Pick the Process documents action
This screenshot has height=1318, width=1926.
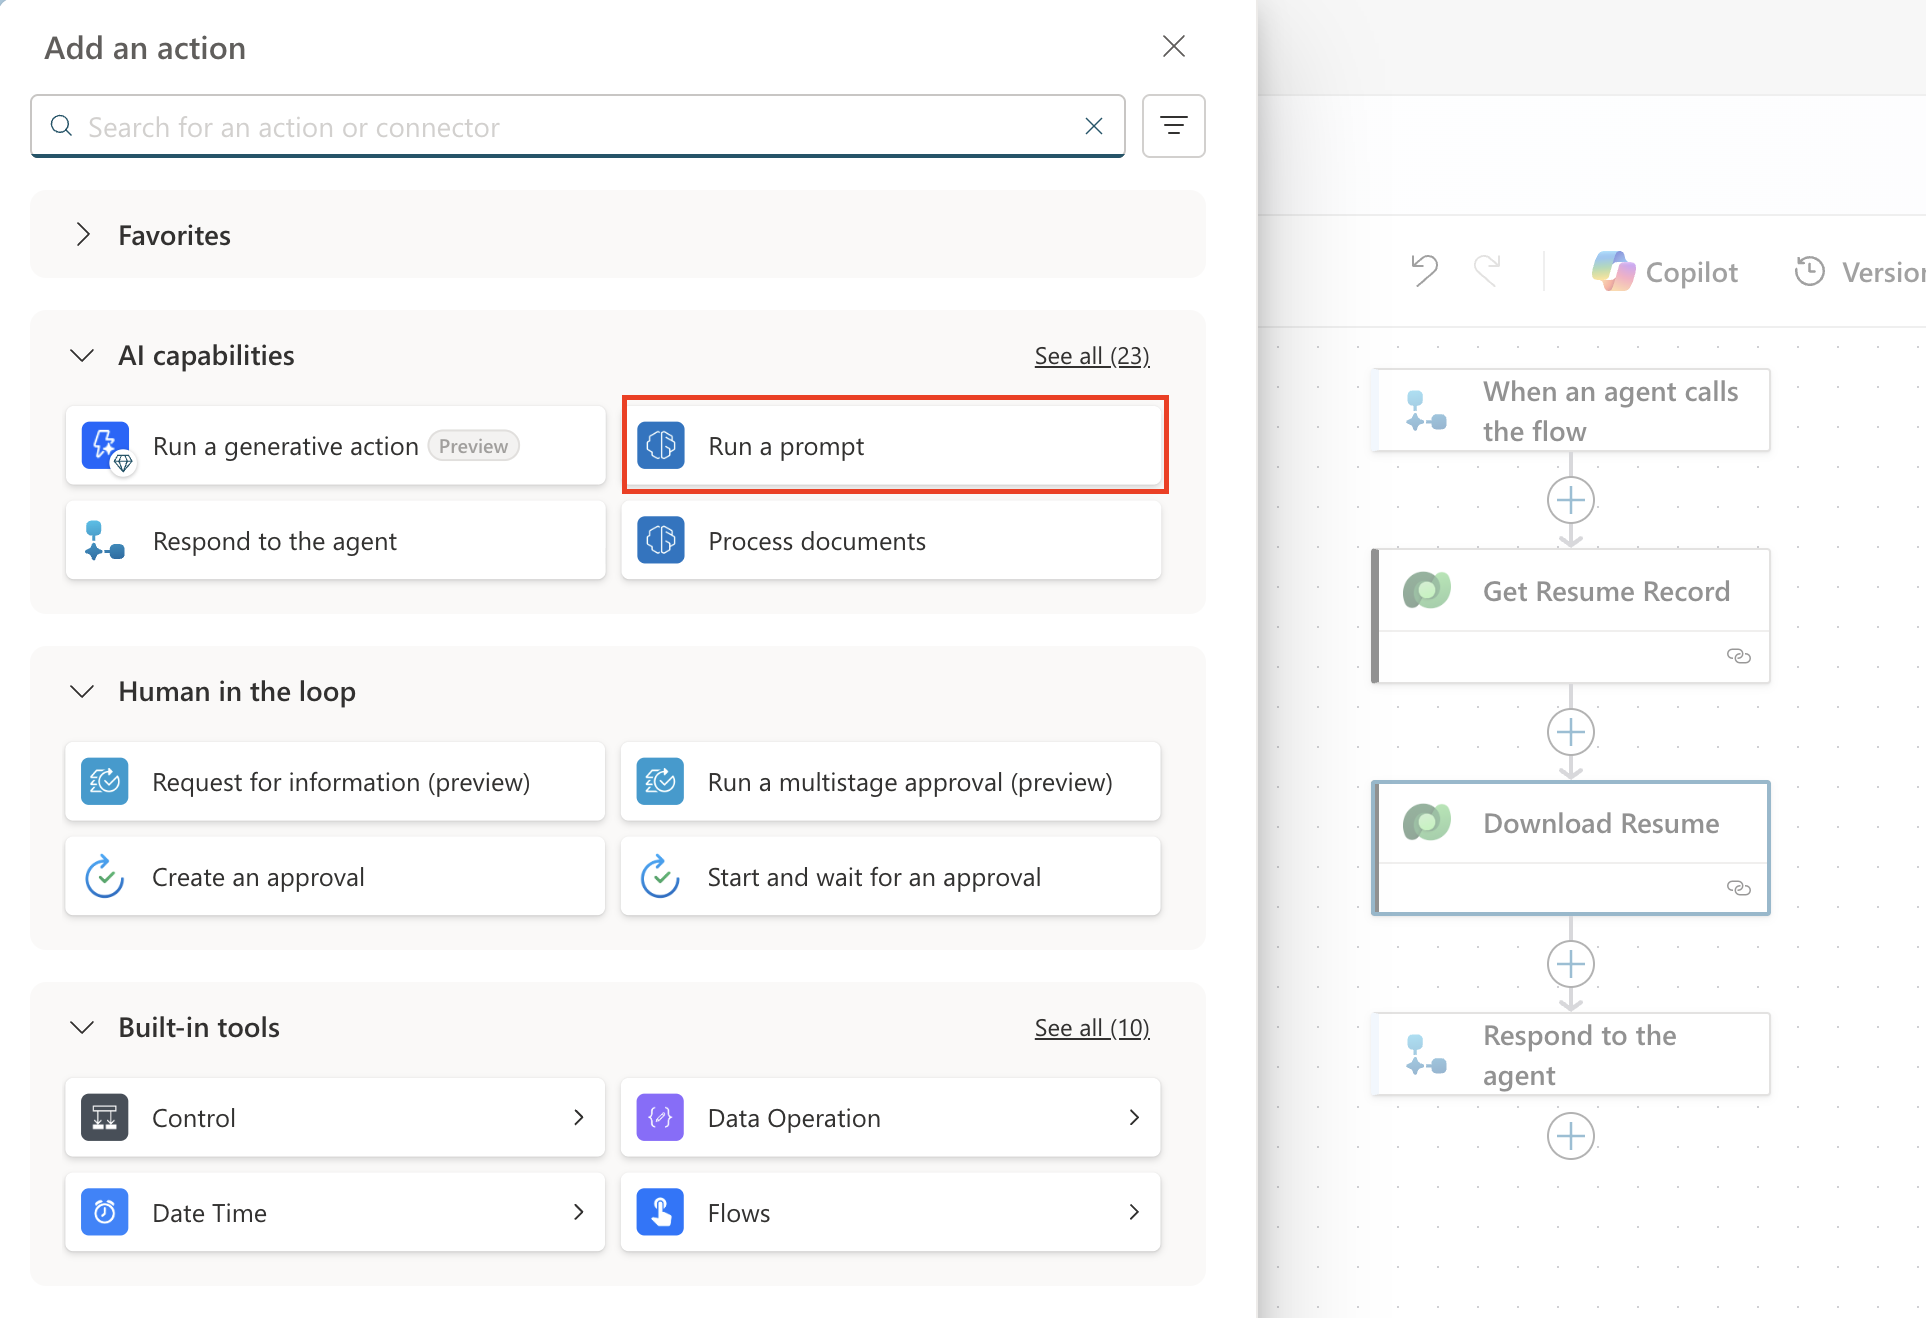click(x=890, y=541)
